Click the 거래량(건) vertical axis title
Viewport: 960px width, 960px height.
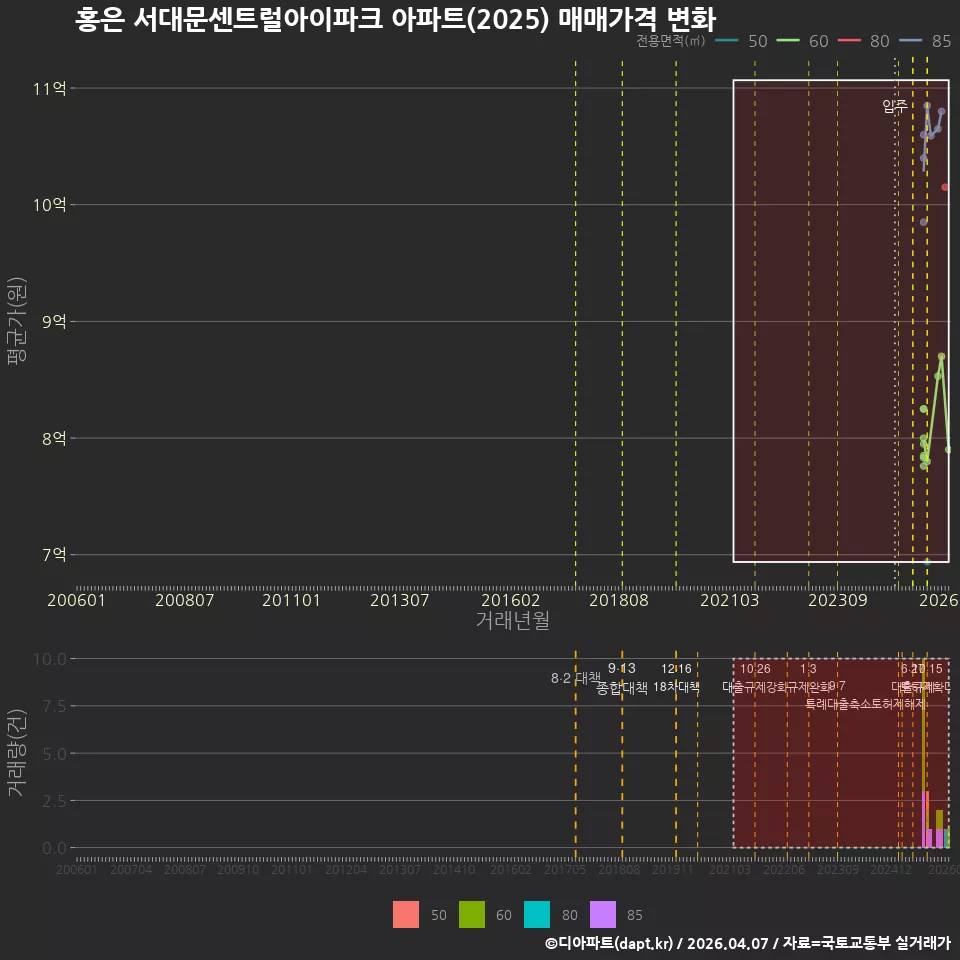17,753
